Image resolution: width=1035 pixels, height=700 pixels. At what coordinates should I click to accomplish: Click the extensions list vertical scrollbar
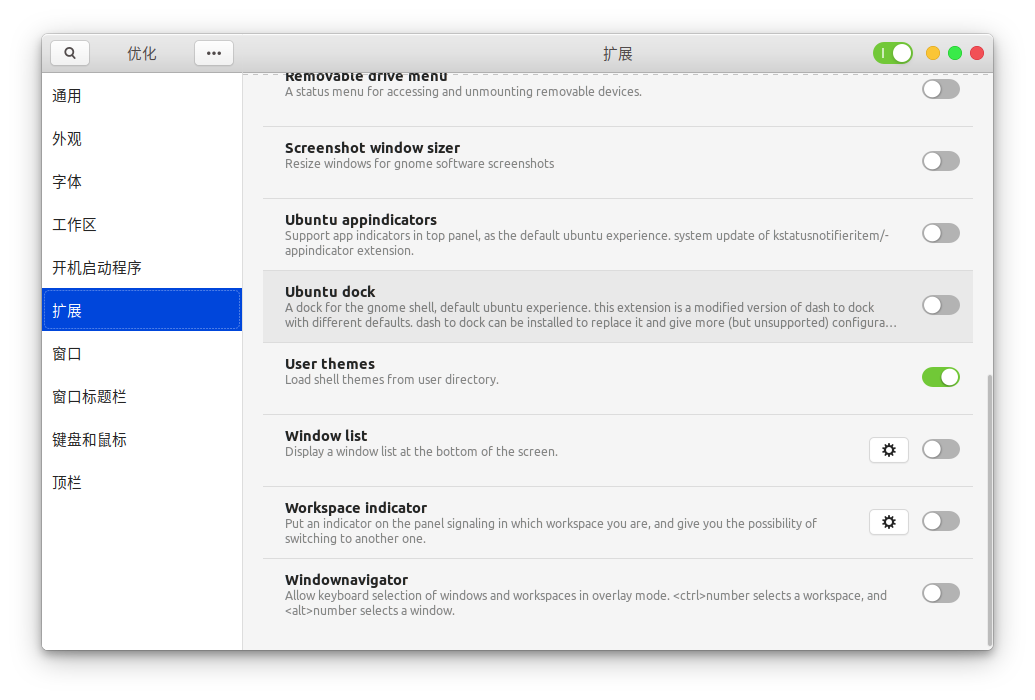point(989,510)
